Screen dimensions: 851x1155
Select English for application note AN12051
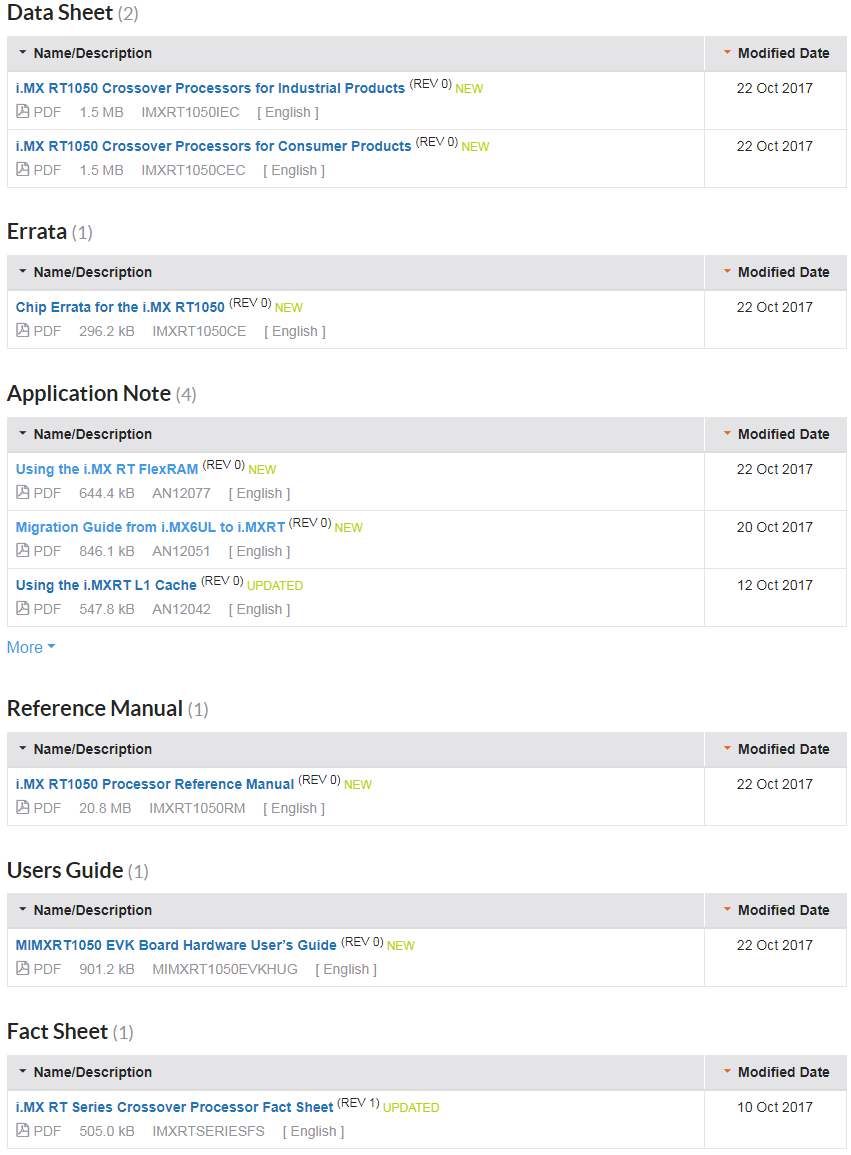pos(259,551)
